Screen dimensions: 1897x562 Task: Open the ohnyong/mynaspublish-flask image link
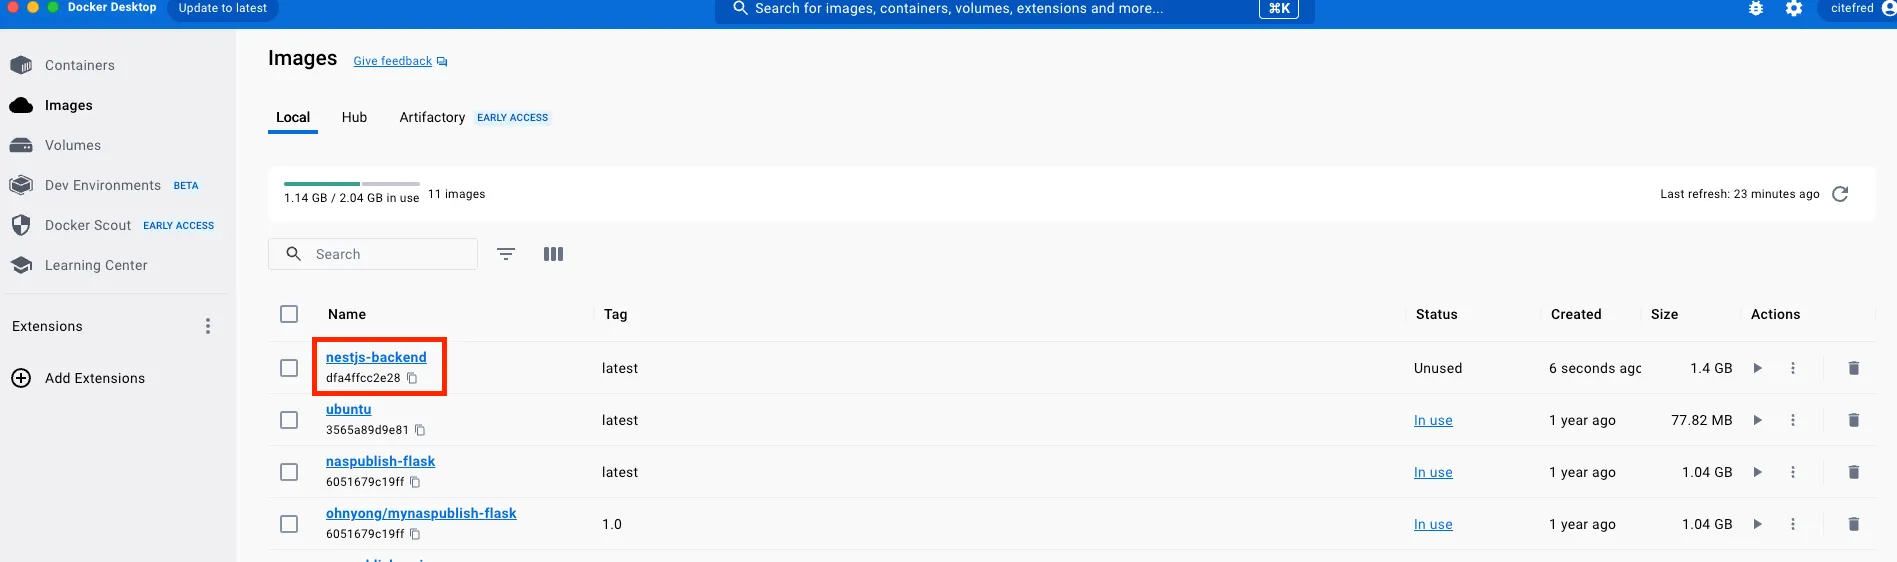(x=421, y=513)
